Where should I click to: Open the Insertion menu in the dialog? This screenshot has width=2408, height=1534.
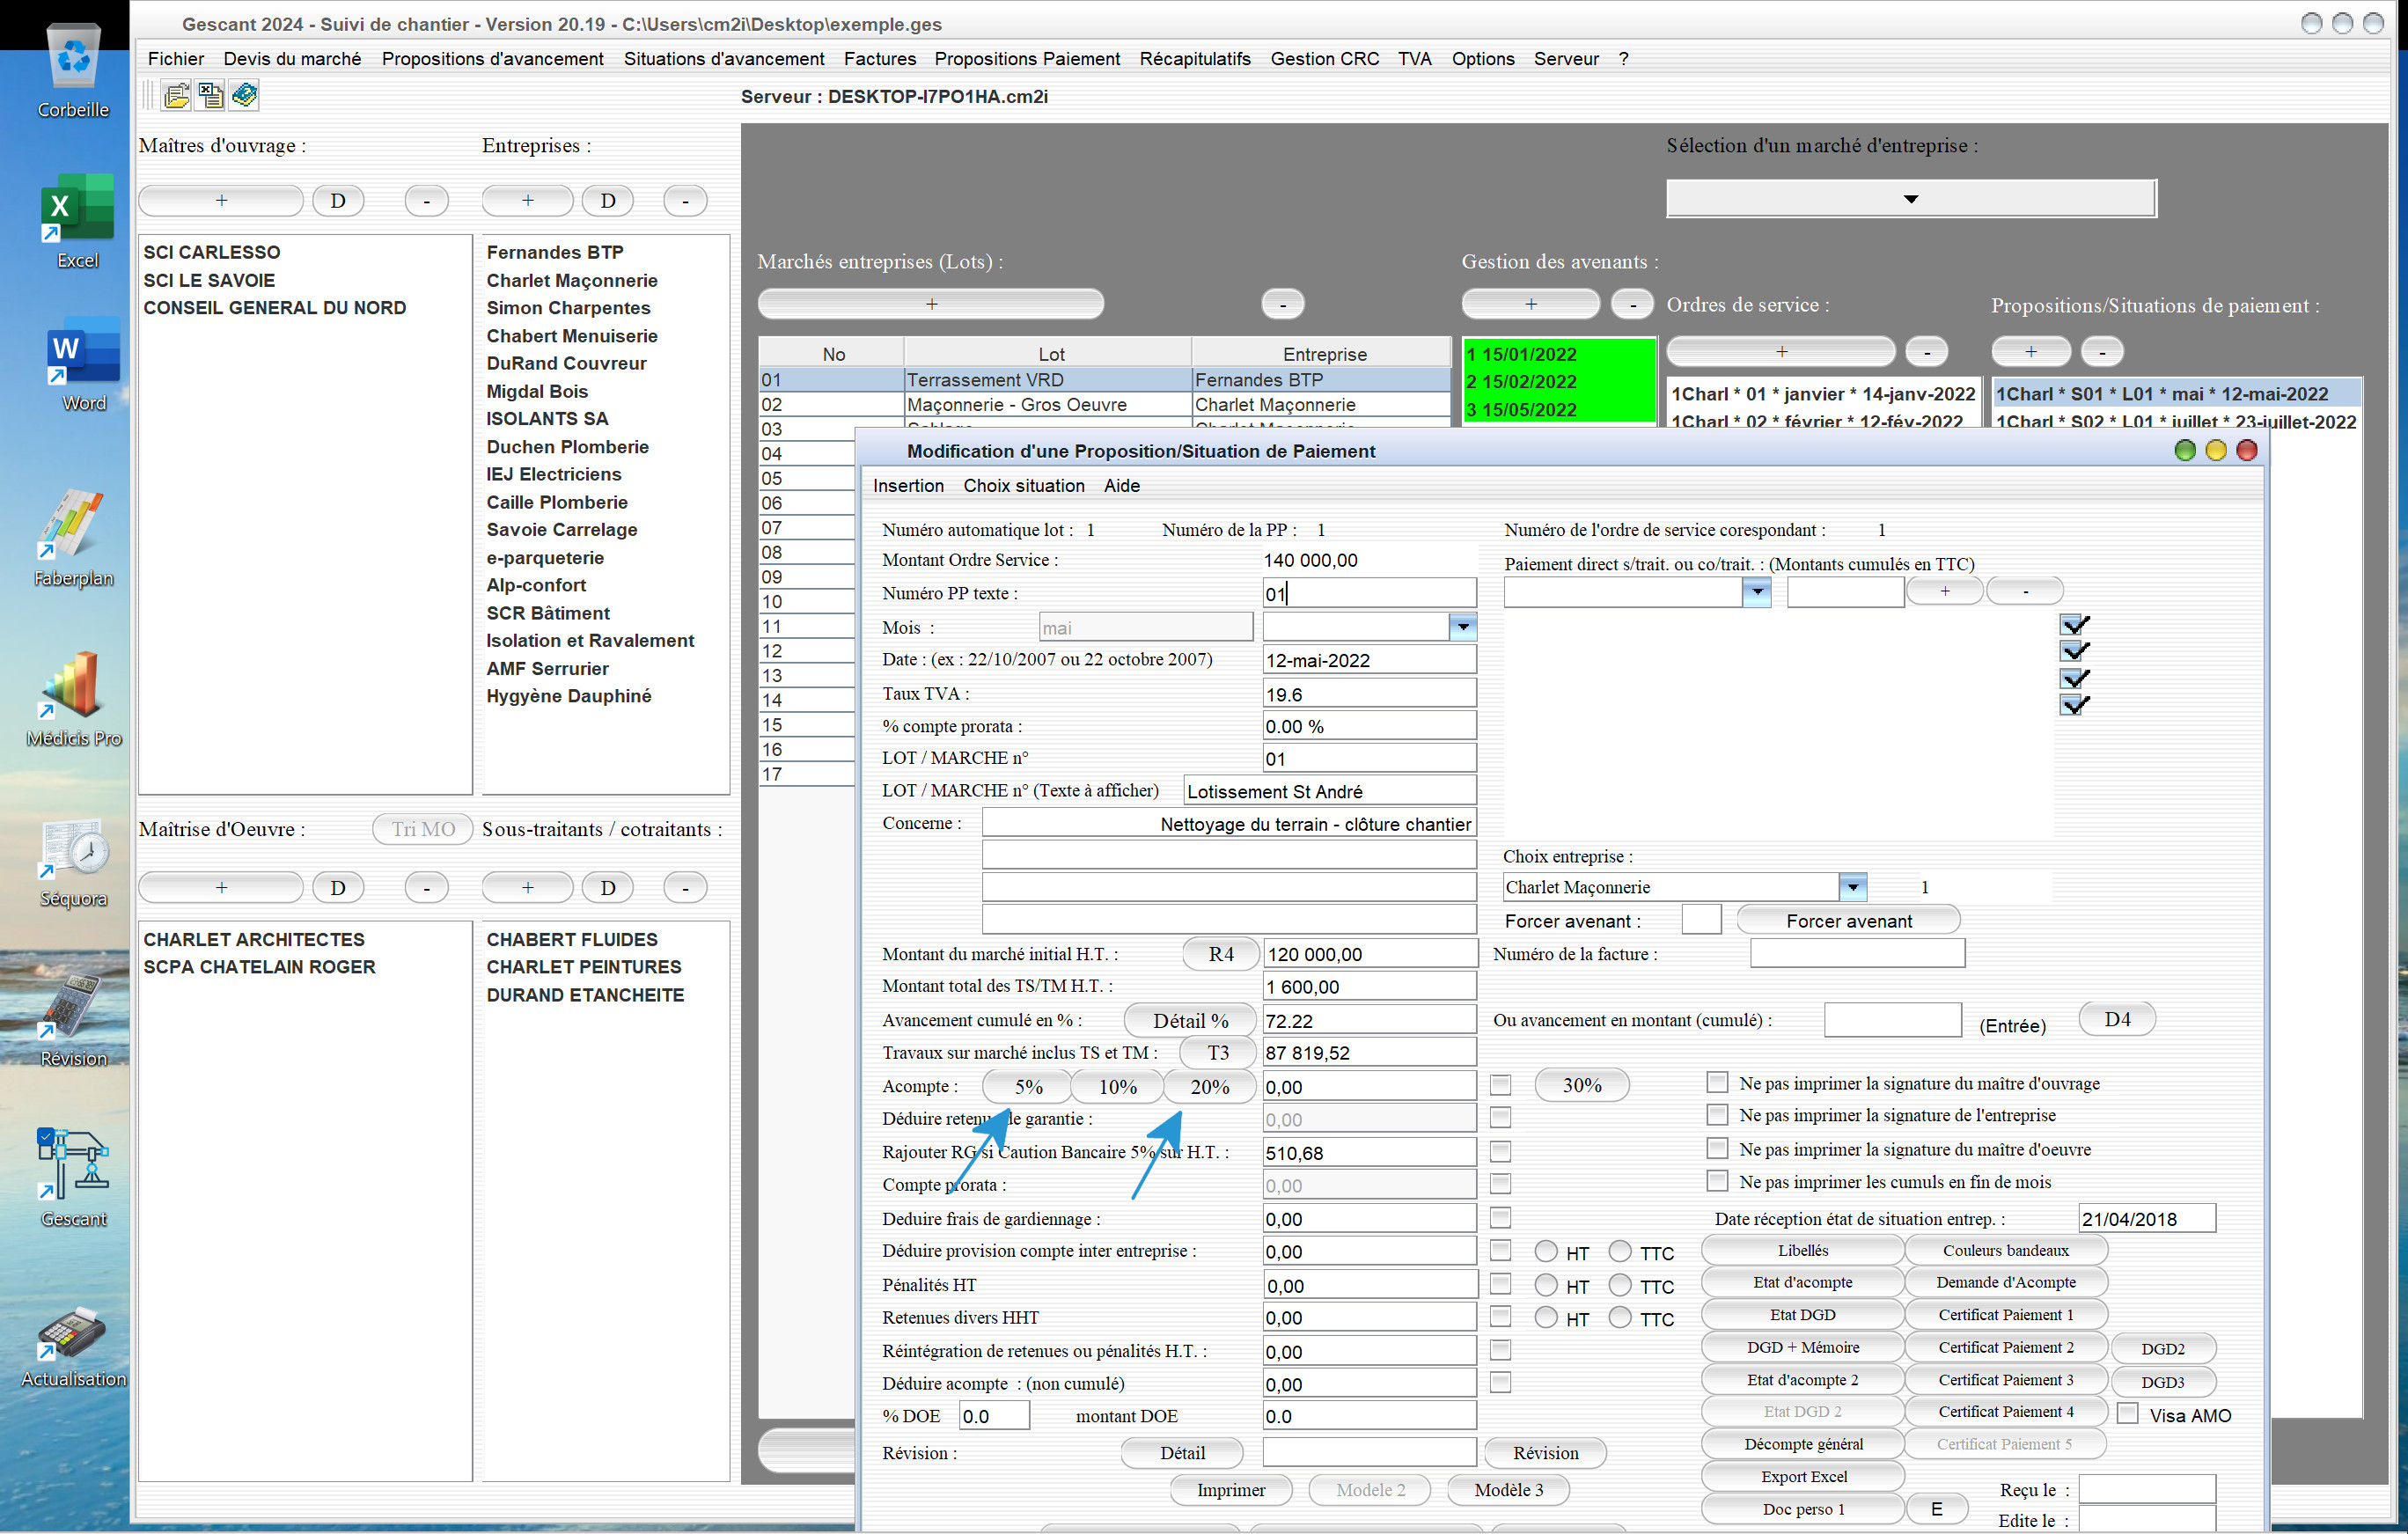[908, 486]
